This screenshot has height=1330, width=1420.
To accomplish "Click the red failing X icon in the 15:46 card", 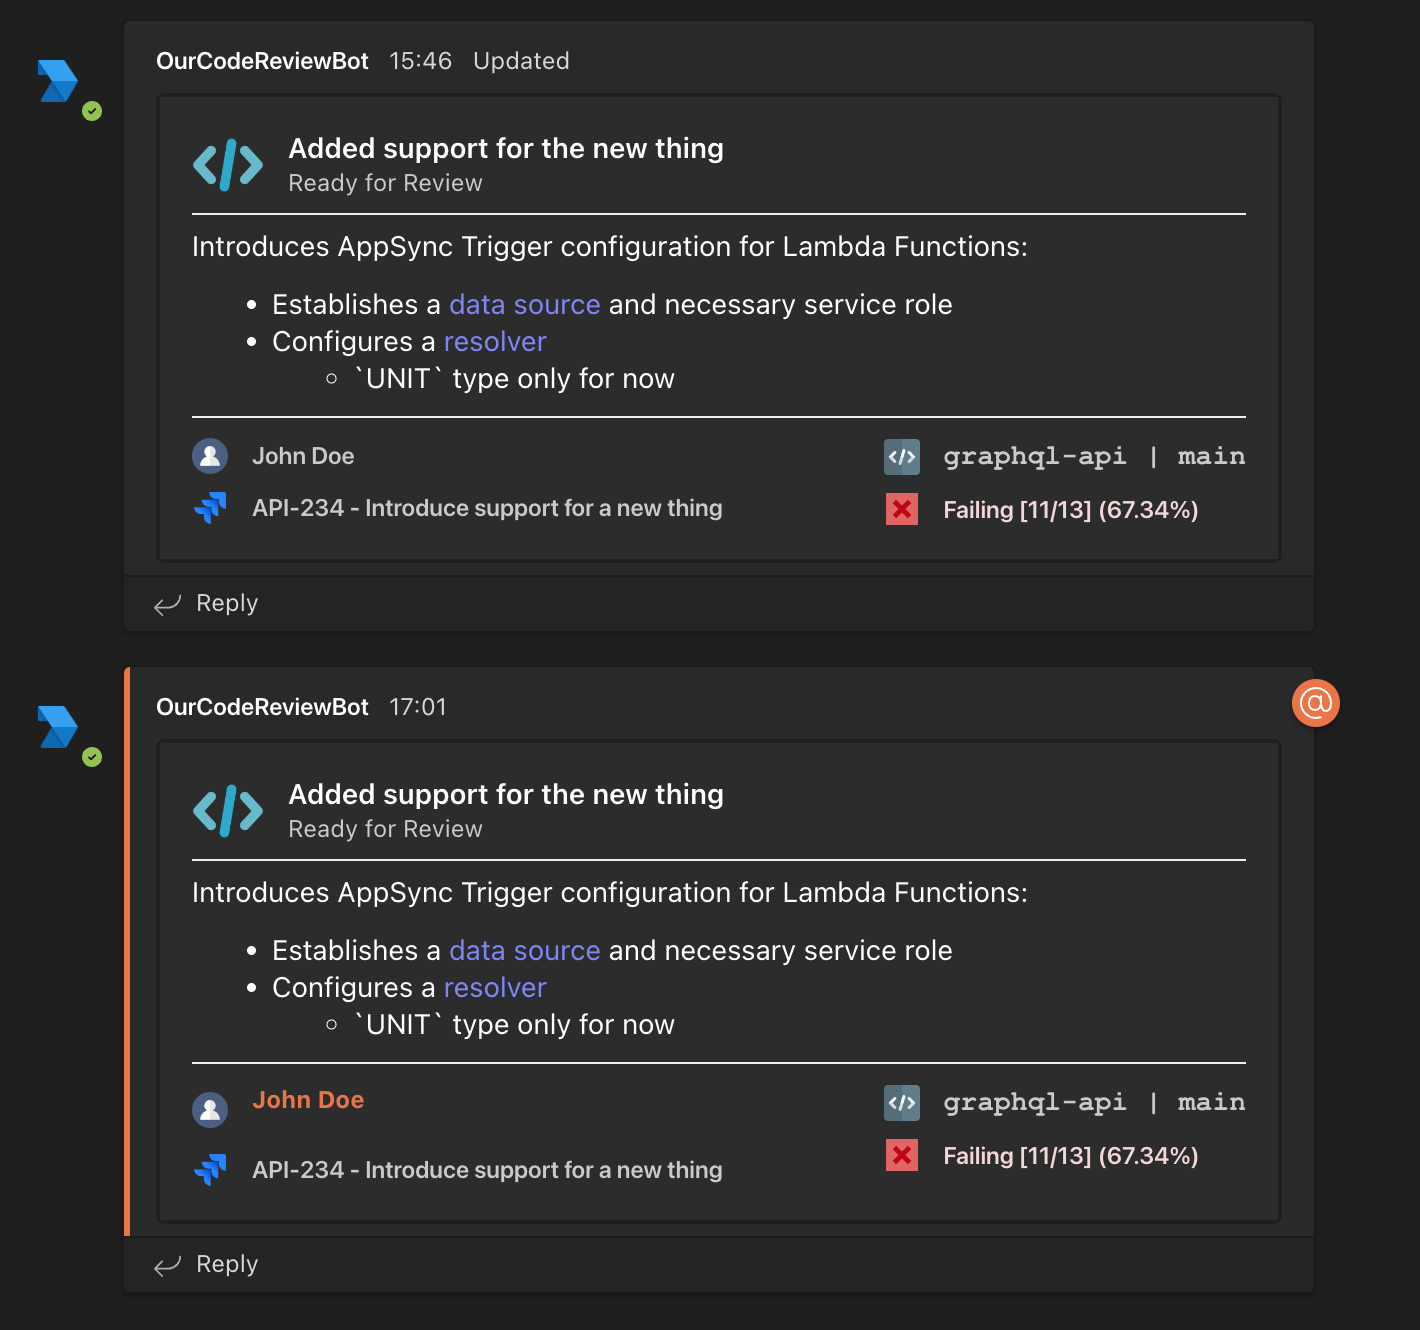I will [x=902, y=509].
